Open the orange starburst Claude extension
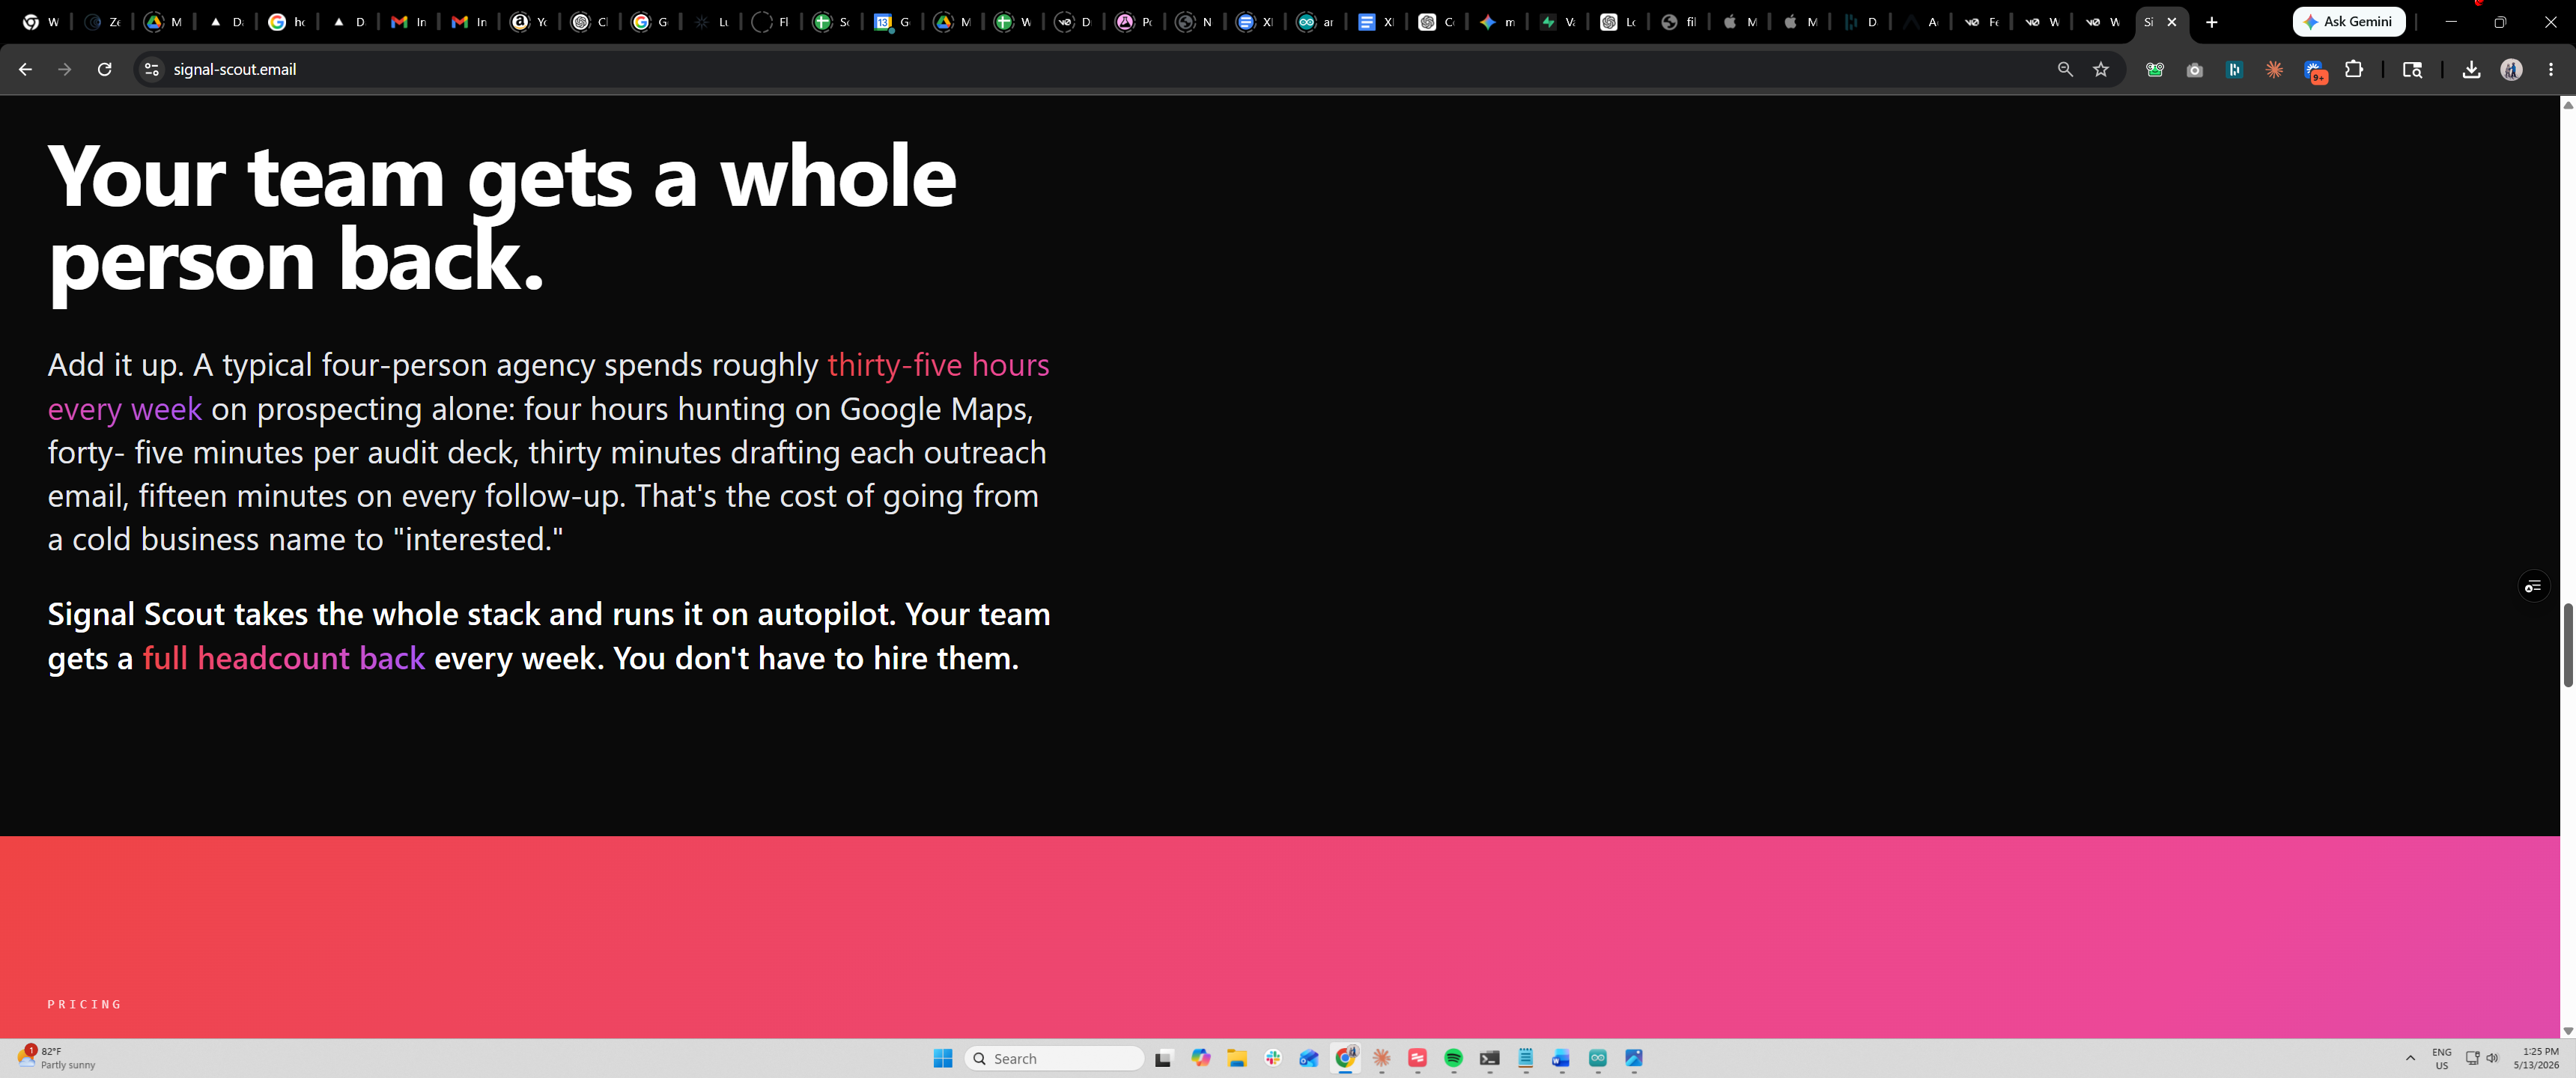This screenshot has height=1078, width=2576. tap(2274, 70)
